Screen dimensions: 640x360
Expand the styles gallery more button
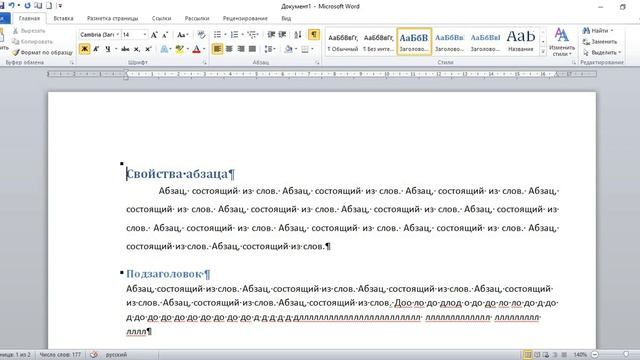pos(543,52)
